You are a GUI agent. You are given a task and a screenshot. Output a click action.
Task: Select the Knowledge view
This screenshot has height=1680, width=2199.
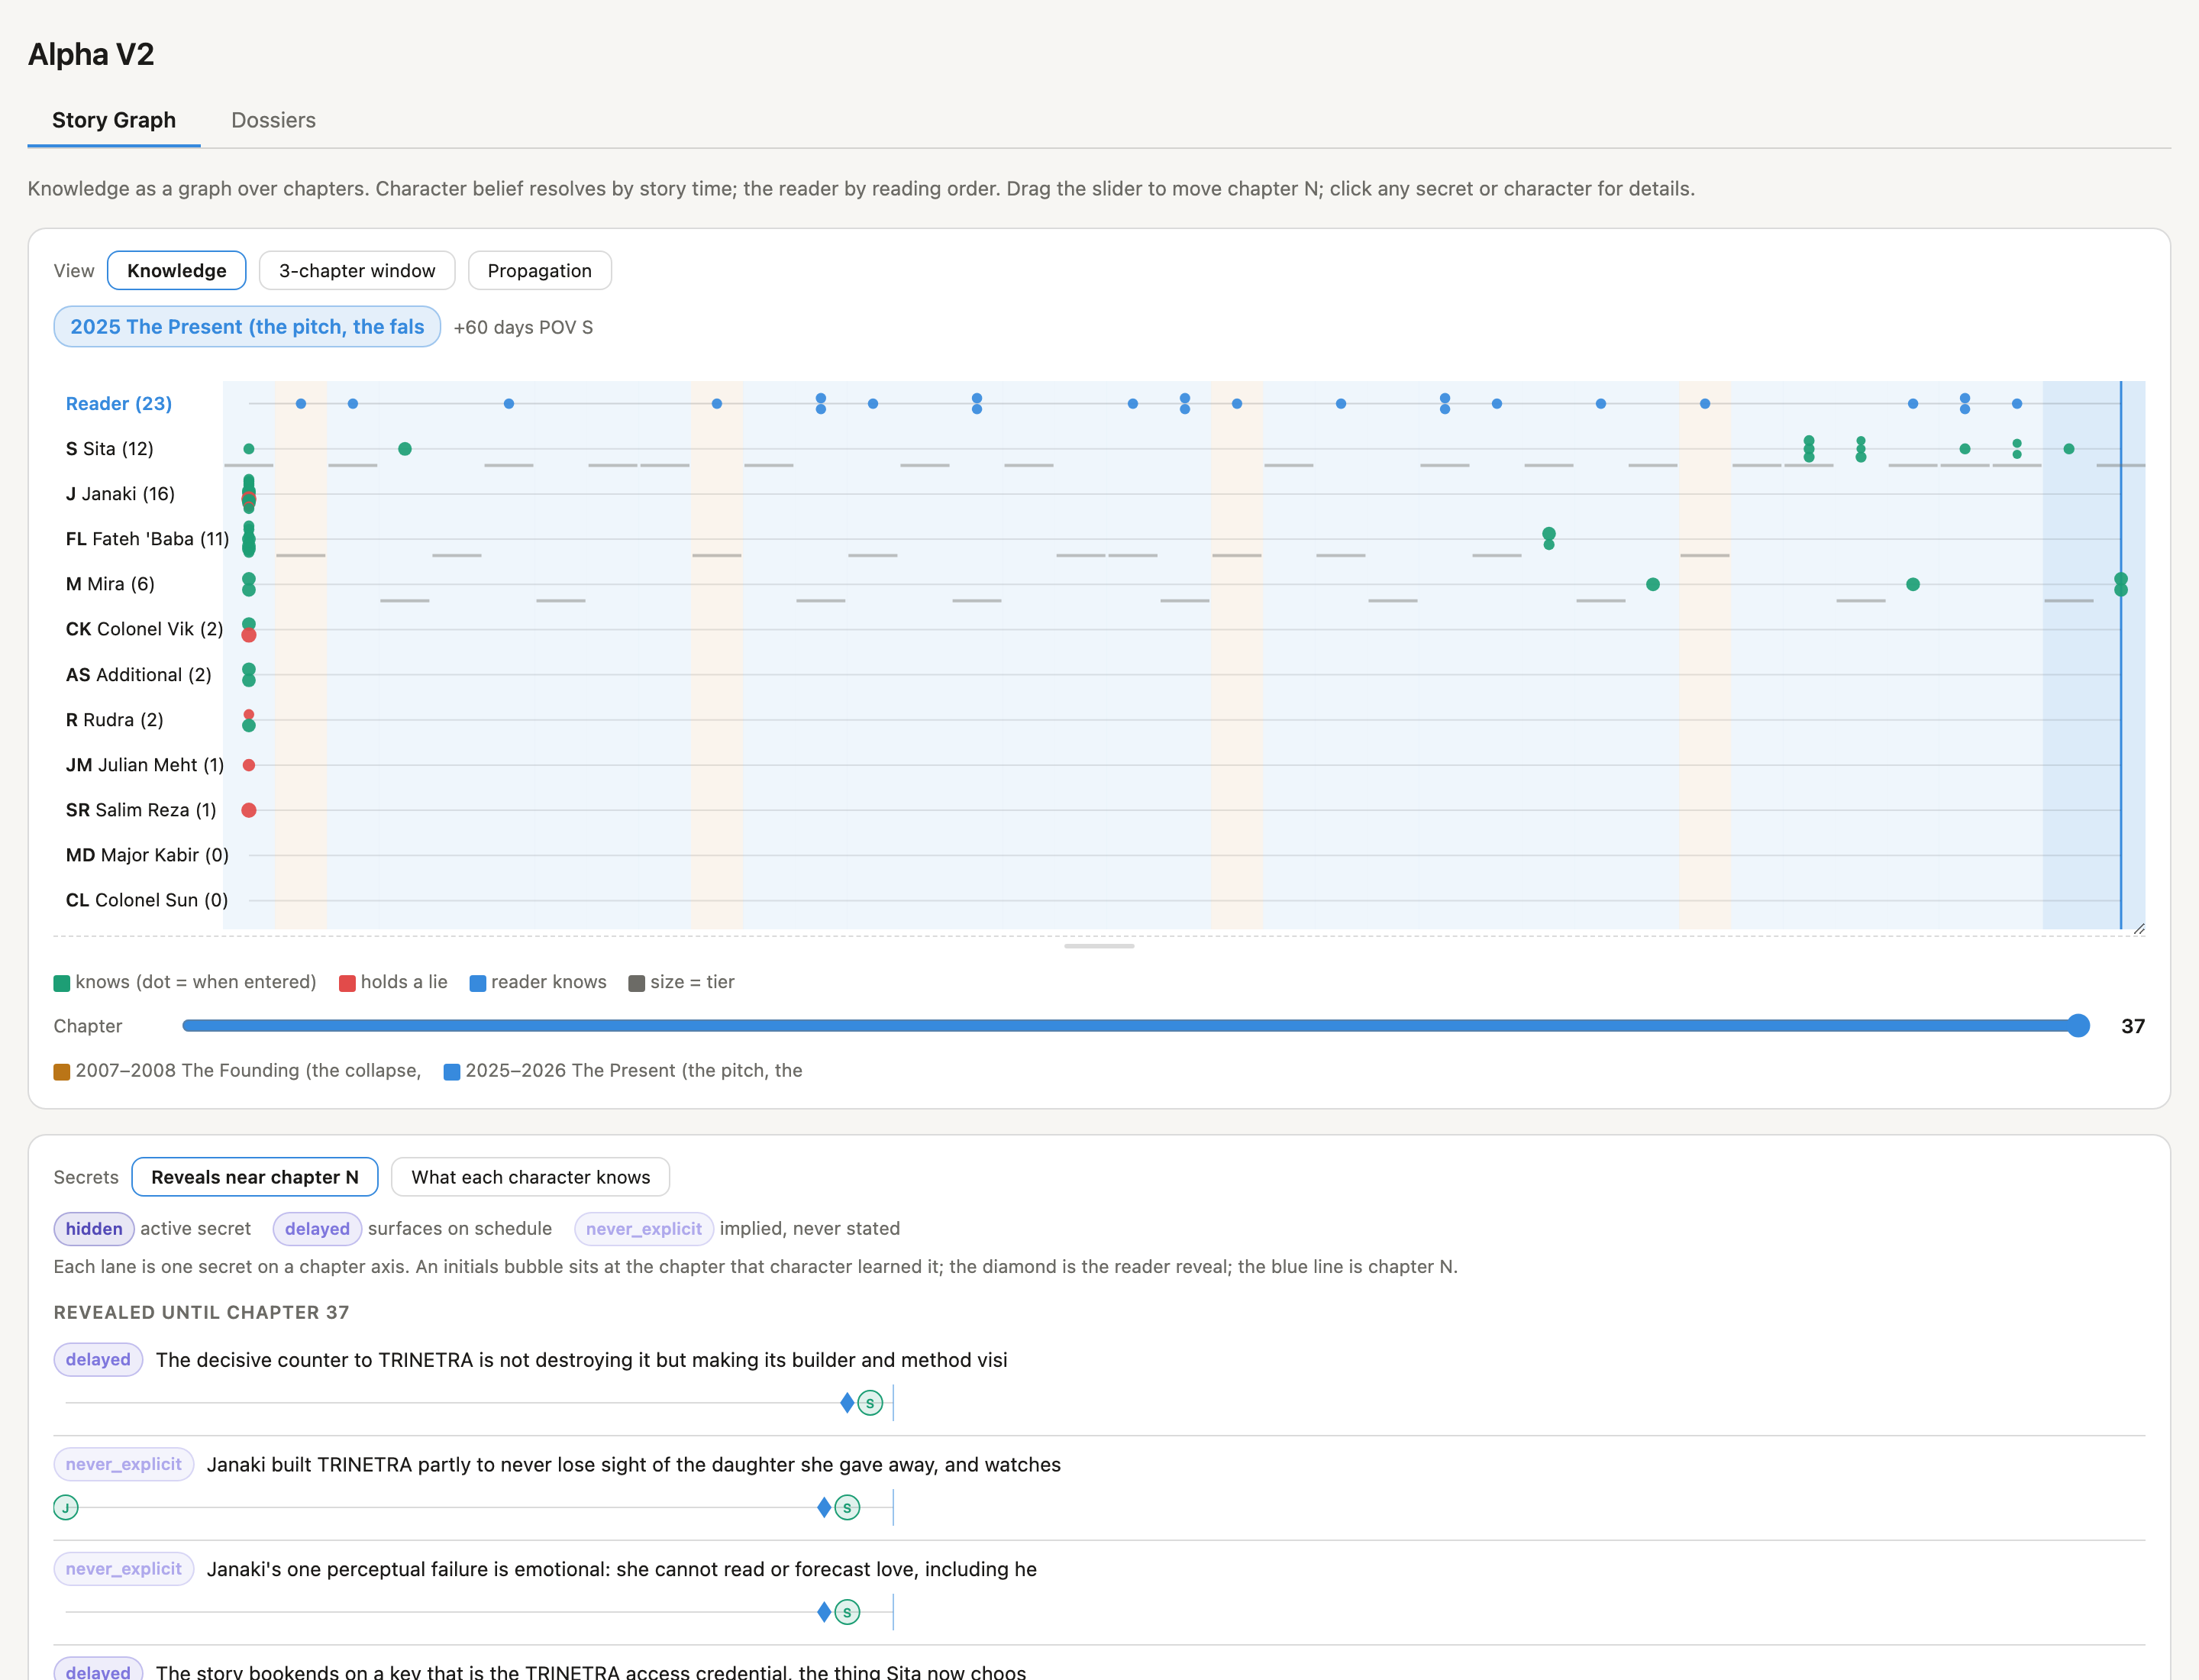pos(176,270)
